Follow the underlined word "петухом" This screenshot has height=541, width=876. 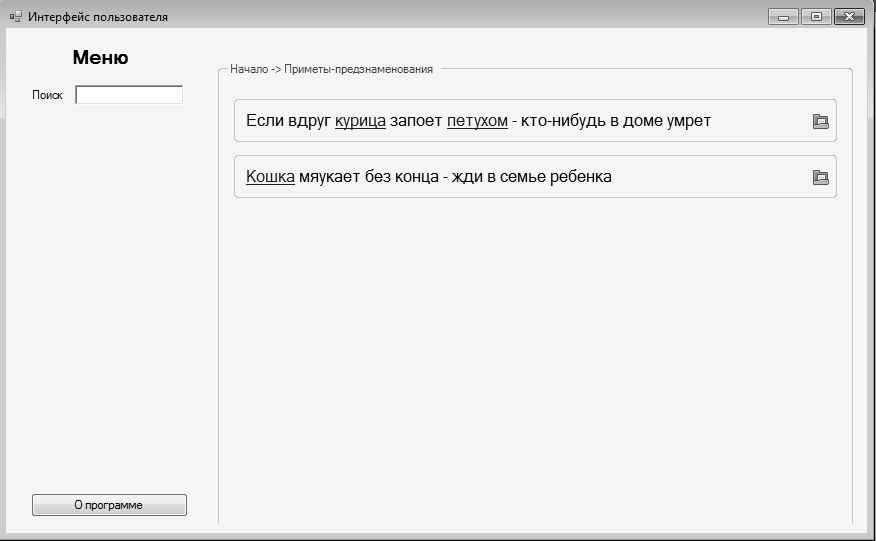click(x=477, y=121)
